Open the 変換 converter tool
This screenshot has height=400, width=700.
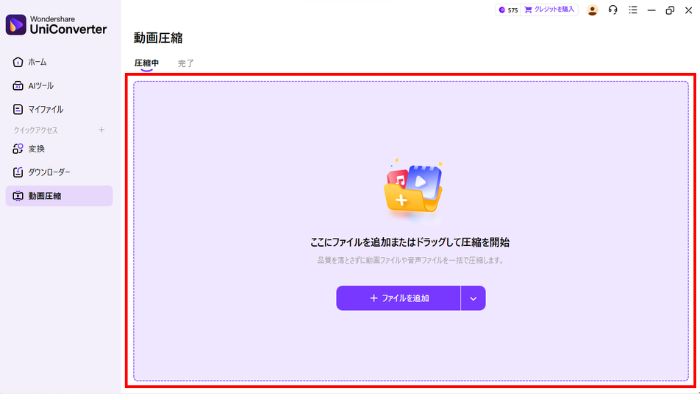click(29, 149)
